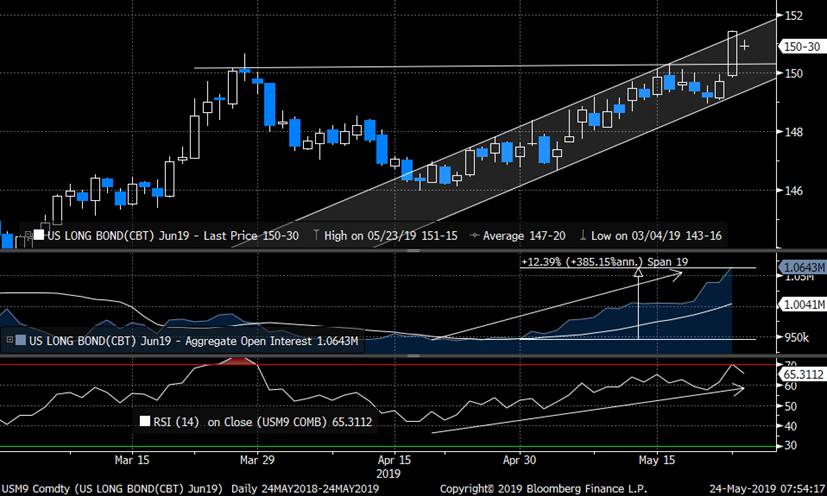Click the white swatch beside Last Price legend
Image resolution: width=827 pixels, height=496 pixels.
[x=39, y=235]
